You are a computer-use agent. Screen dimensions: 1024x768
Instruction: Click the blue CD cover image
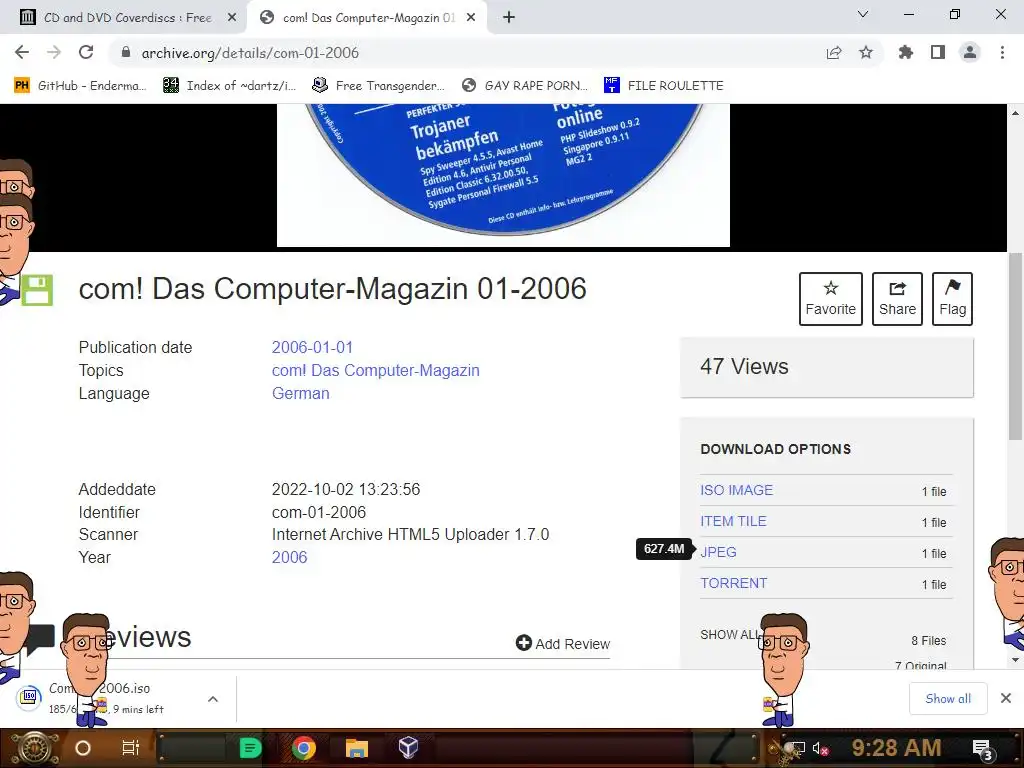(x=503, y=175)
